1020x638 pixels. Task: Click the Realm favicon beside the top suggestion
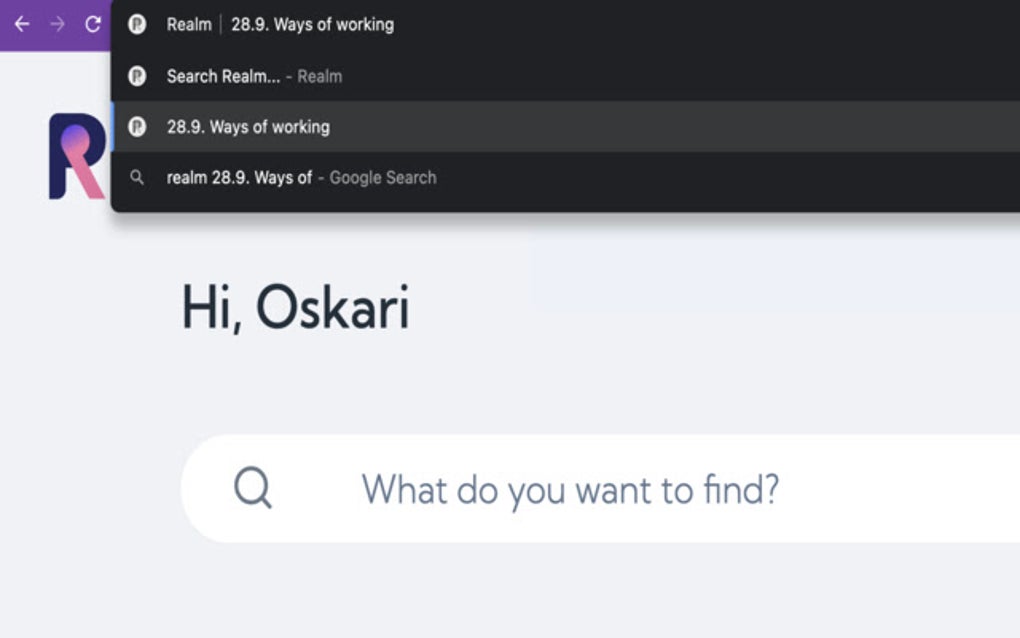tap(139, 25)
